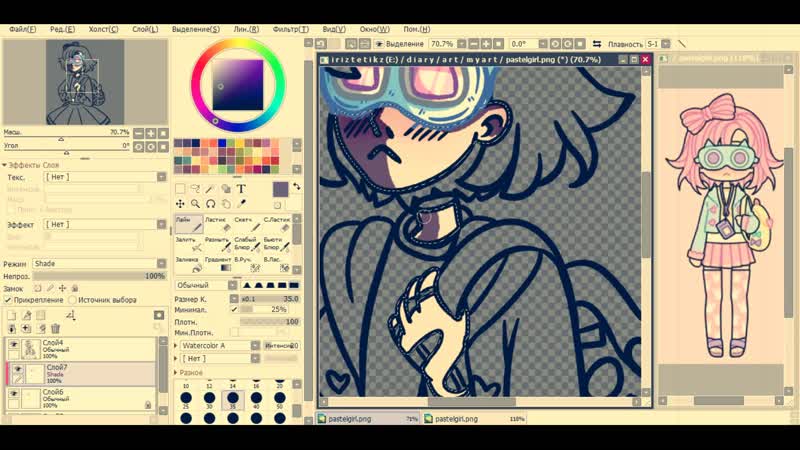This screenshot has width=800, height=450.
Task: Adjust the Непроз. opacity slider
Action: (99, 276)
